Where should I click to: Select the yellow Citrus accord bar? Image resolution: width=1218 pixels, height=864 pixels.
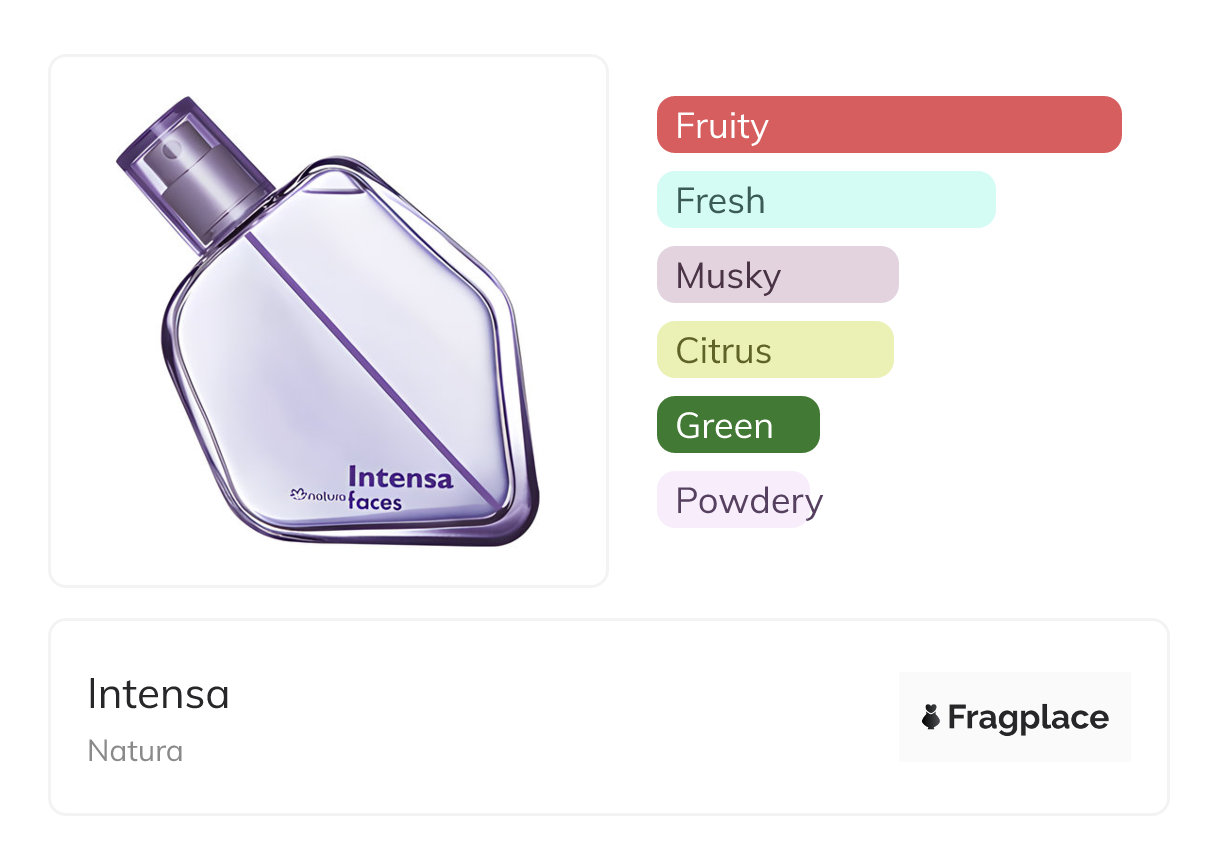pyautogui.click(x=775, y=350)
